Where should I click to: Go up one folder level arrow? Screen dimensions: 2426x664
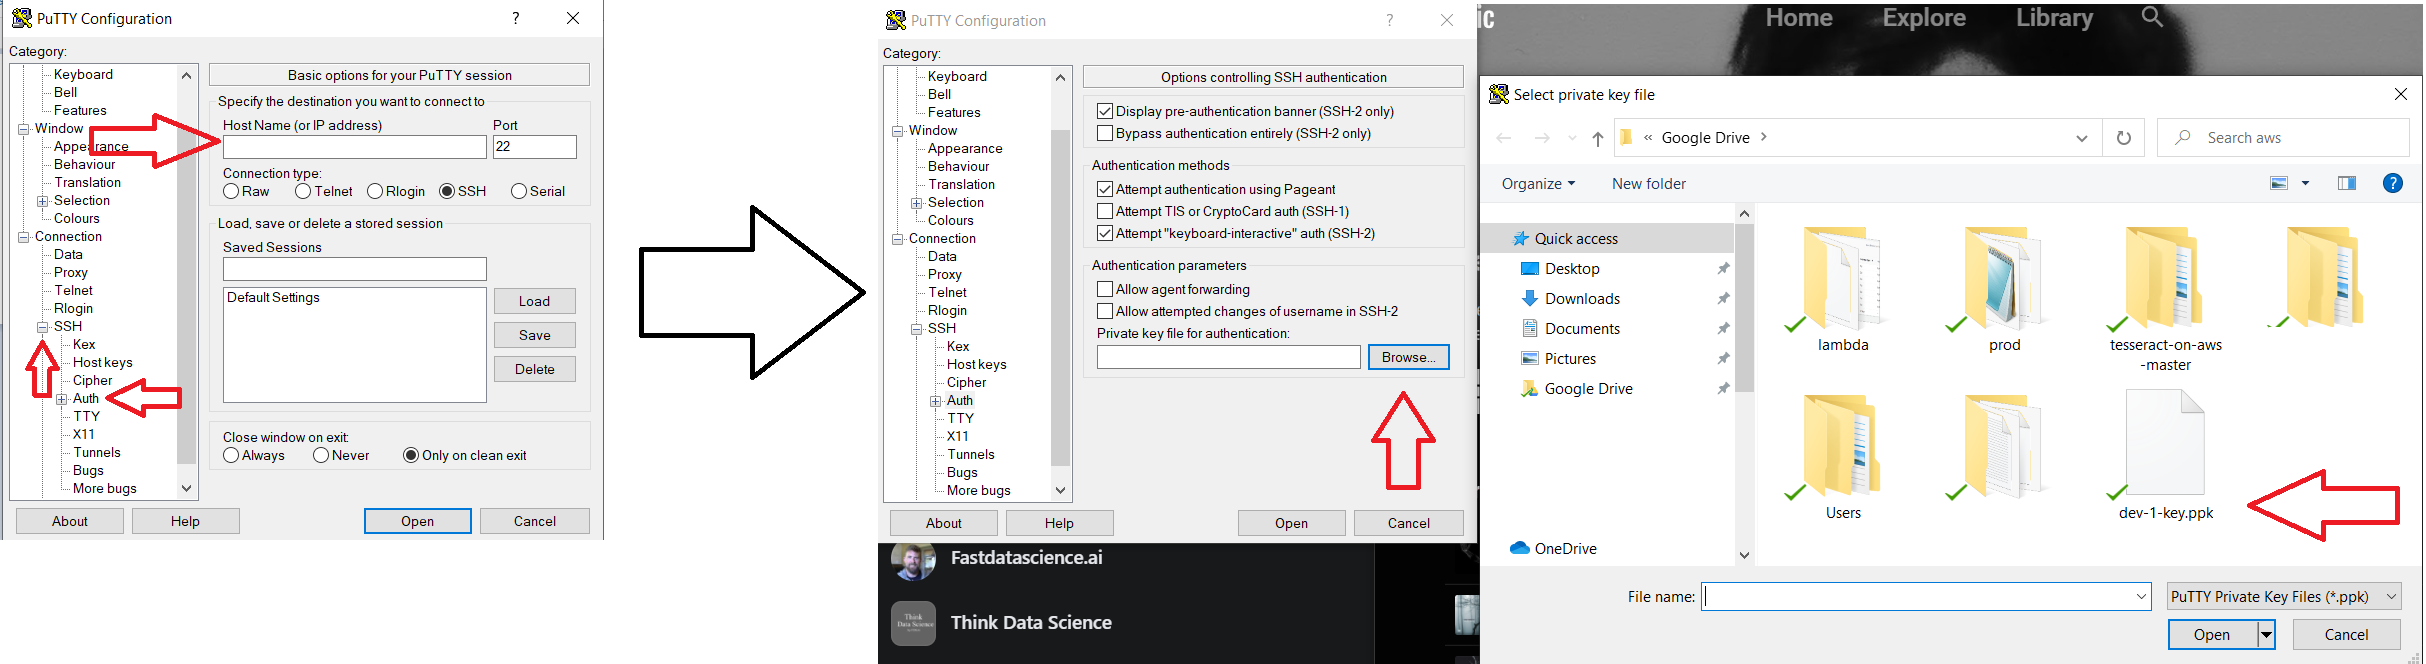1597,138
